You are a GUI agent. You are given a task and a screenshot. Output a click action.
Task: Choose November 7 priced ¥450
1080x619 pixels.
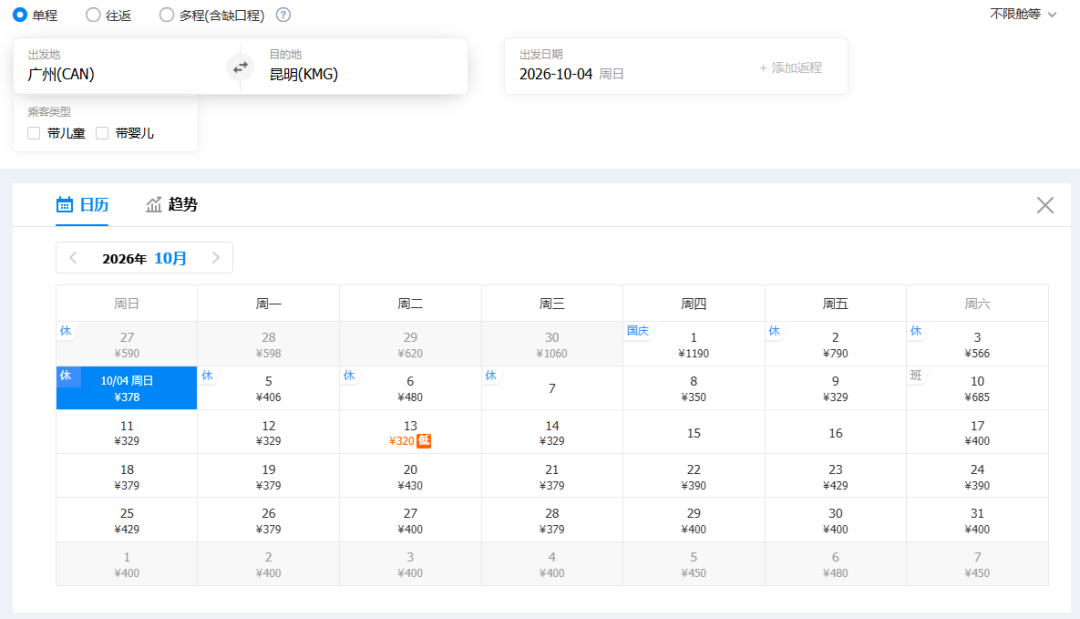pyautogui.click(x=977, y=564)
